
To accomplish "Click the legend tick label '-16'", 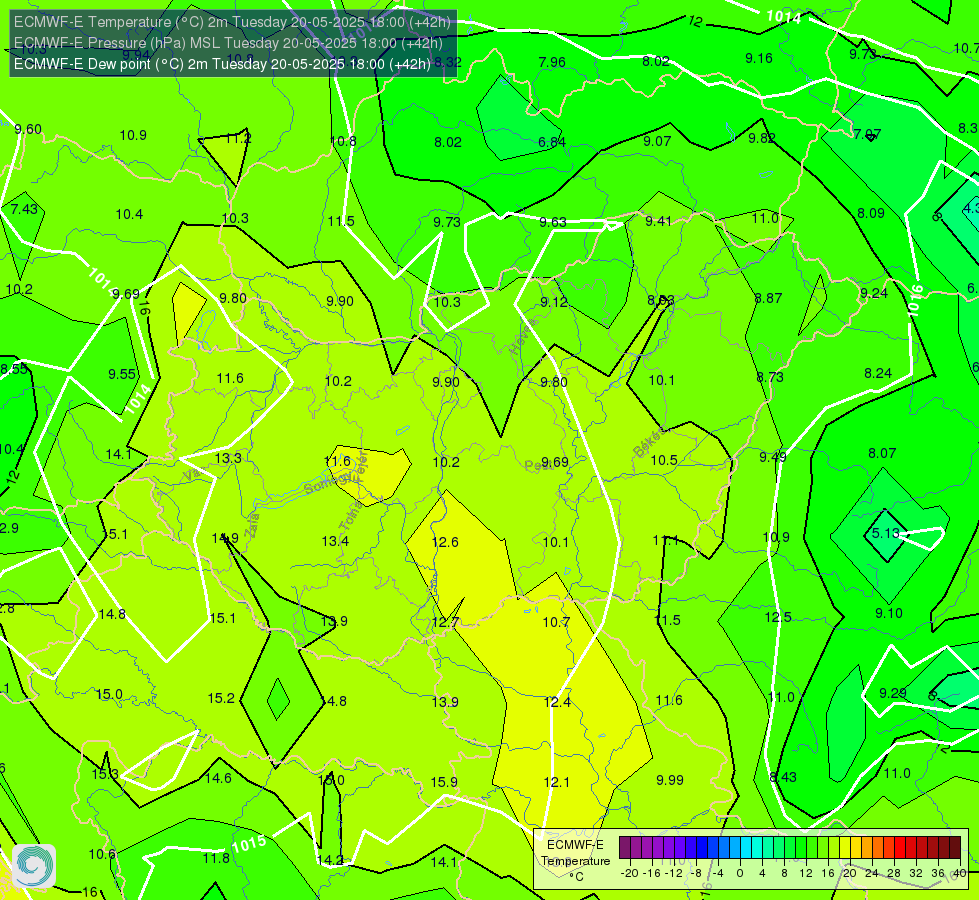I will pos(652,873).
